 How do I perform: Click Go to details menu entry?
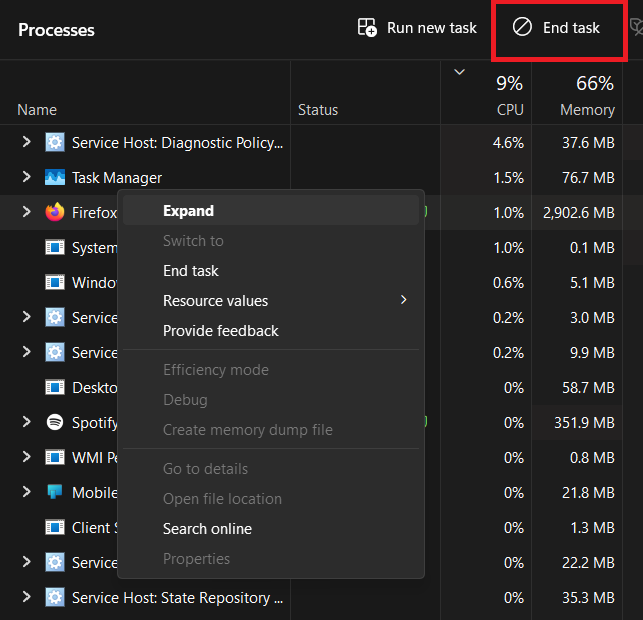coord(271,469)
